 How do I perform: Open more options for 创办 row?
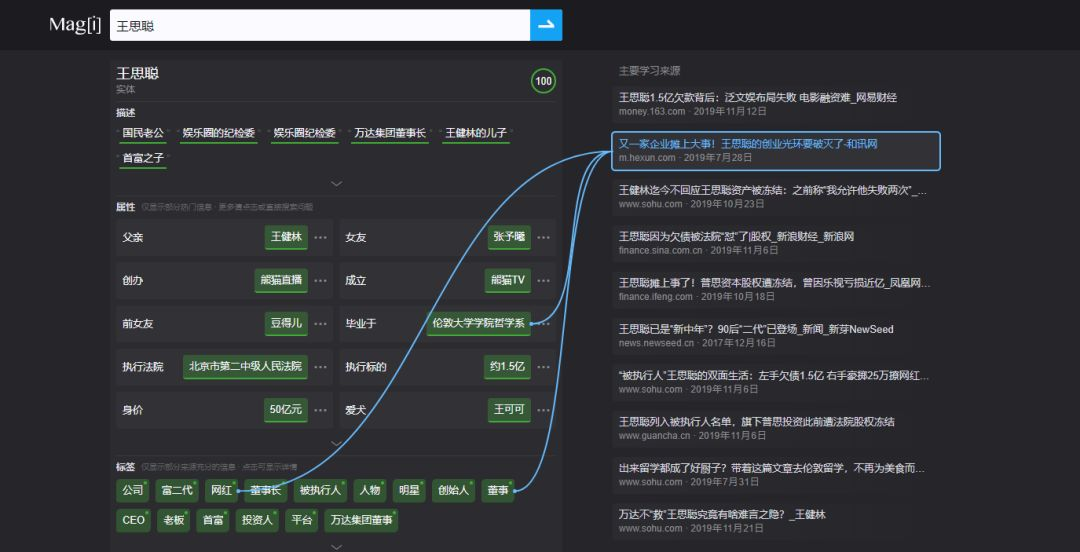coord(320,280)
